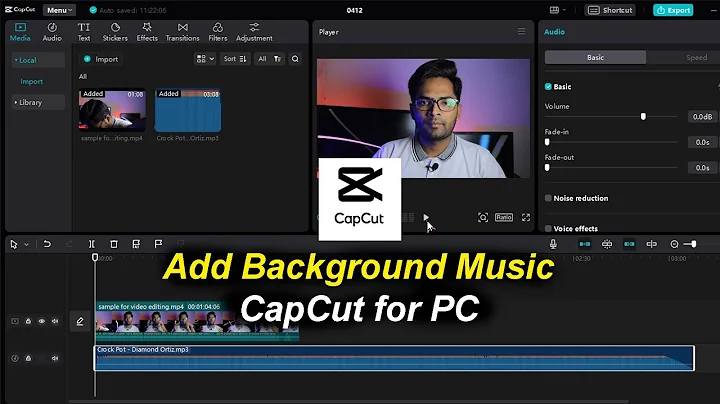Viewport: 720px width, 404px height.
Task: Switch to the Speed tab
Action: [697, 57]
